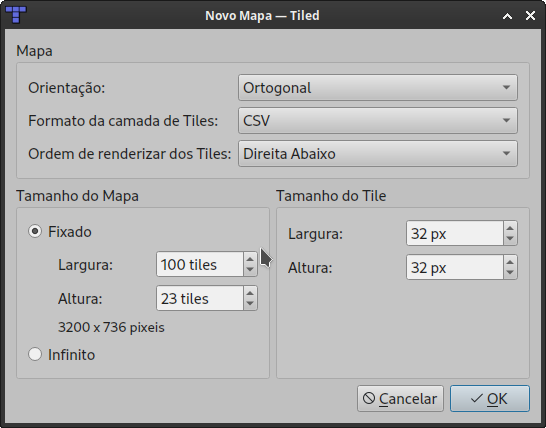Click the map Largura field showing 100 tiles

pos(200,264)
